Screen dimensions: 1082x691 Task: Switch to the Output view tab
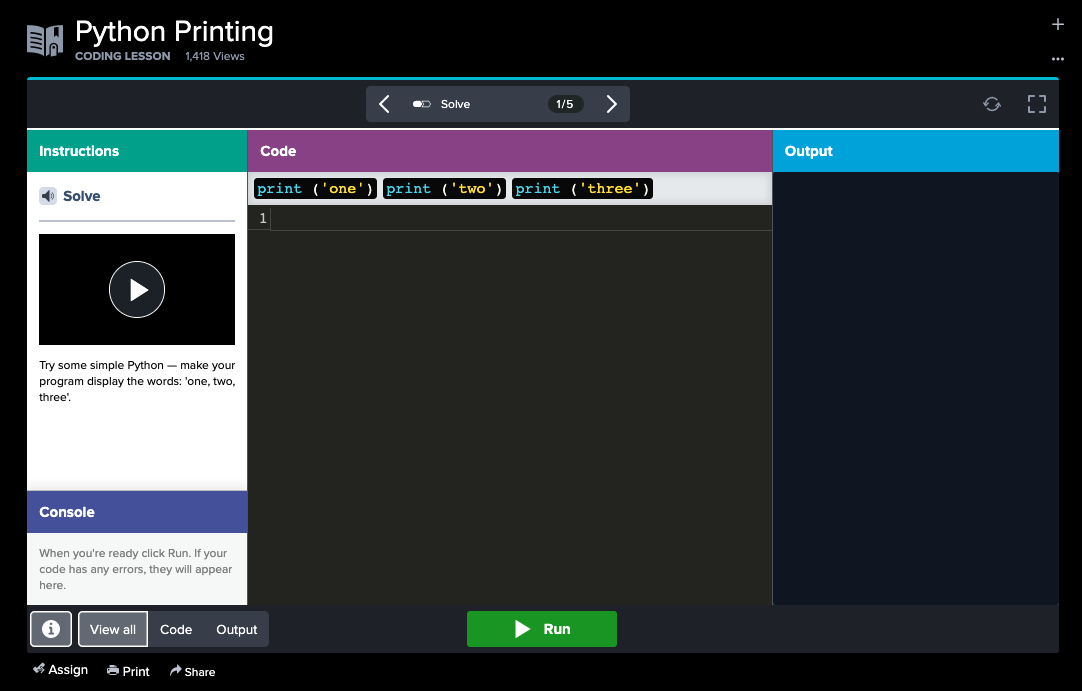pos(237,629)
